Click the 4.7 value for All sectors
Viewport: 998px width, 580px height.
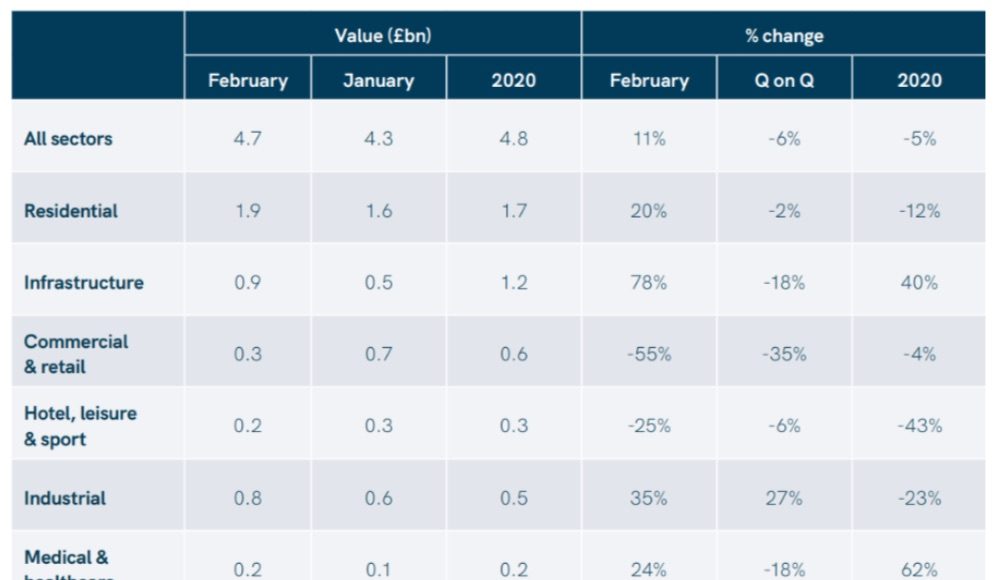click(247, 138)
